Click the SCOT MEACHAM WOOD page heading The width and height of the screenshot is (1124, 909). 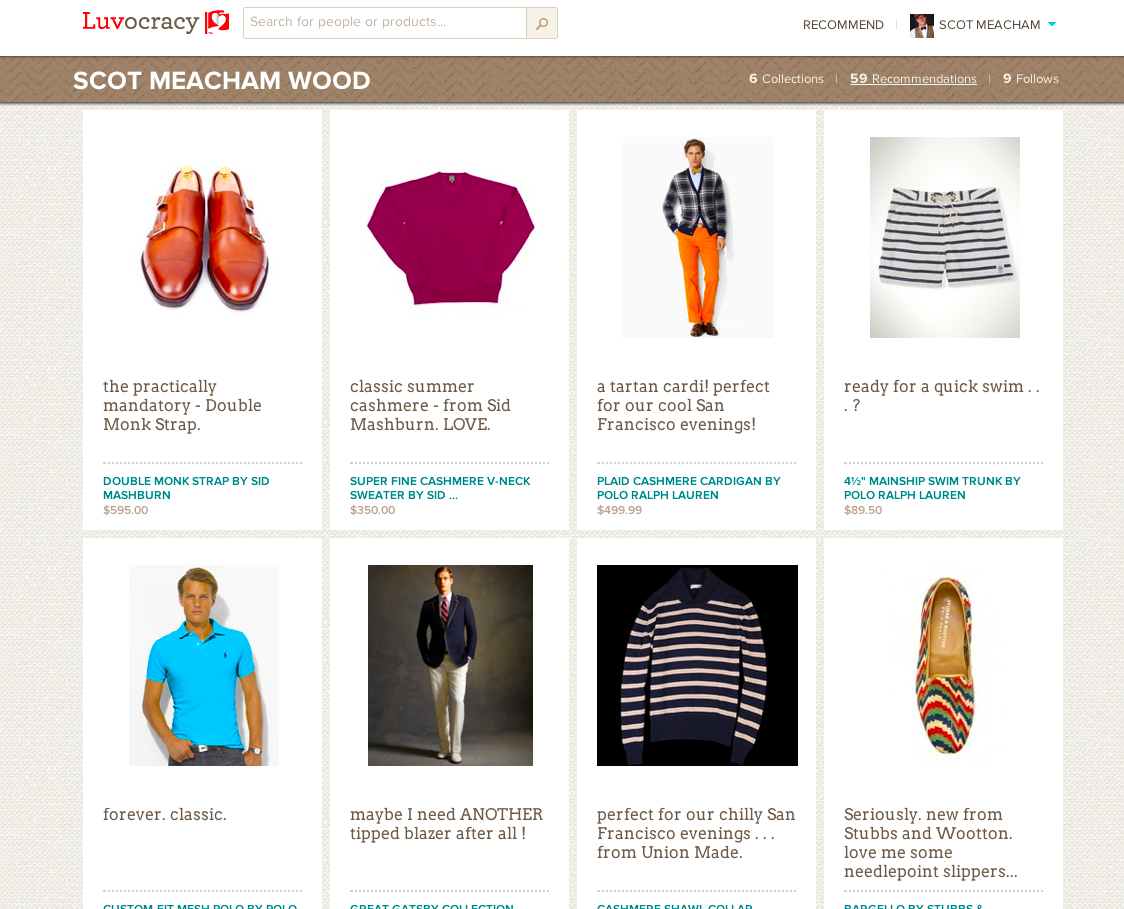pos(222,80)
